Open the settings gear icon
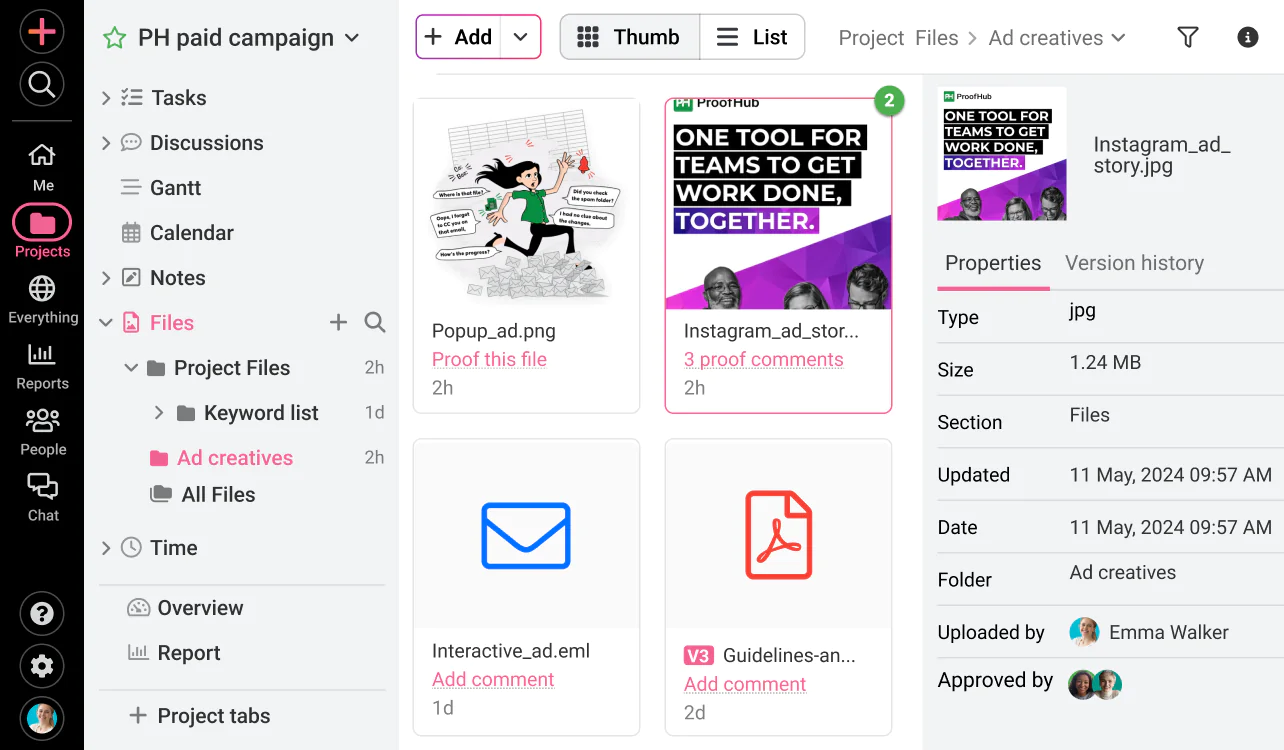This screenshot has height=750, width=1284. [x=42, y=666]
